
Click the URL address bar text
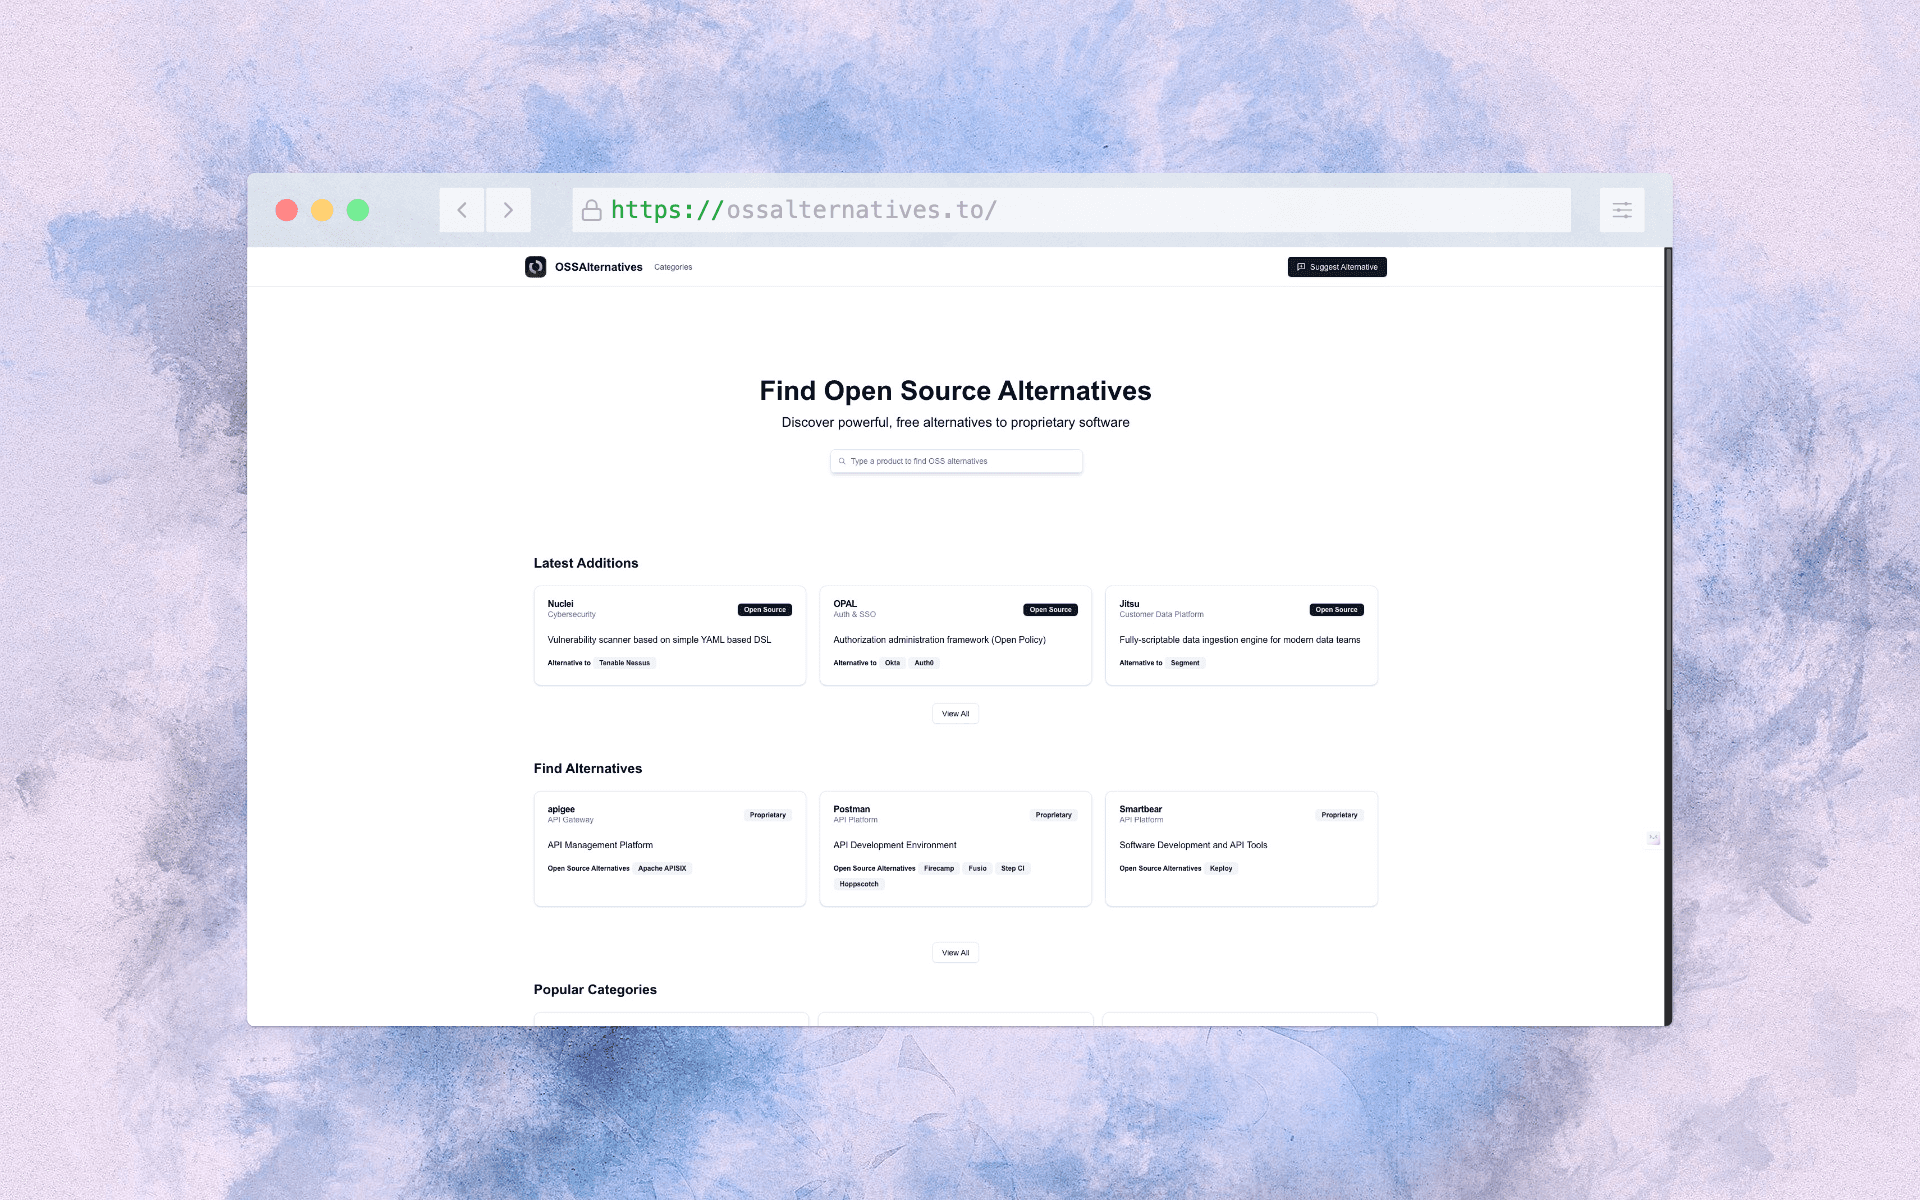(x=803, y=210)
